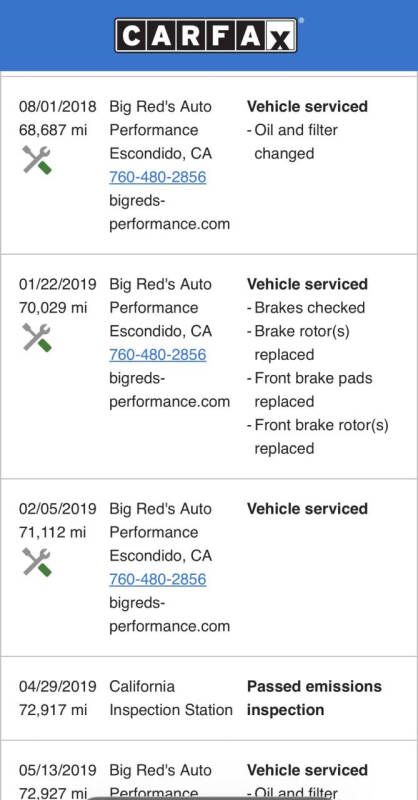The image size is (418, 800).
Task: Select the 'Brakes checked' service line
Action: 306,308
